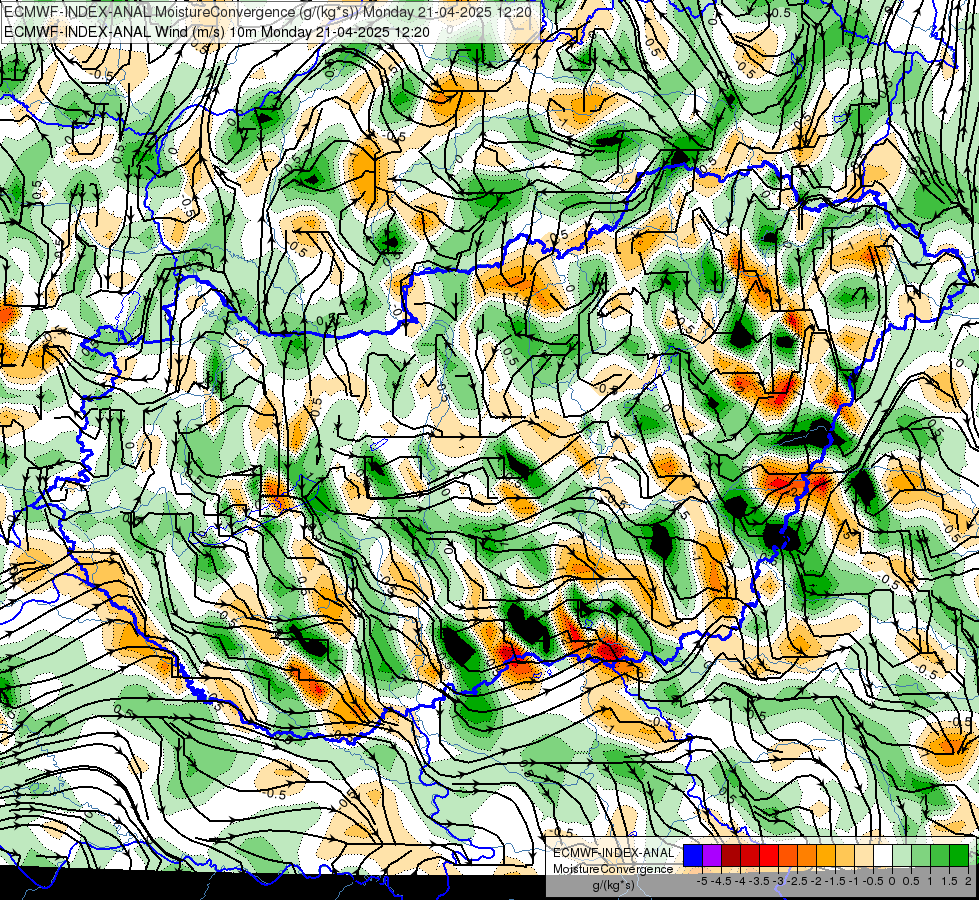
Task: Click the pale beige legend swatch, -1 to -0.5
Action: coord(864,856)
